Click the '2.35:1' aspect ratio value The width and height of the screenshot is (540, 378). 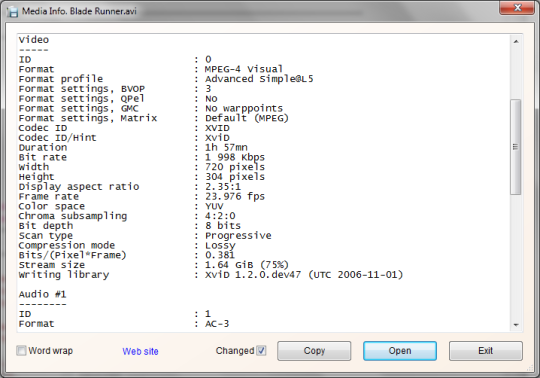click(x=223, y=187)
